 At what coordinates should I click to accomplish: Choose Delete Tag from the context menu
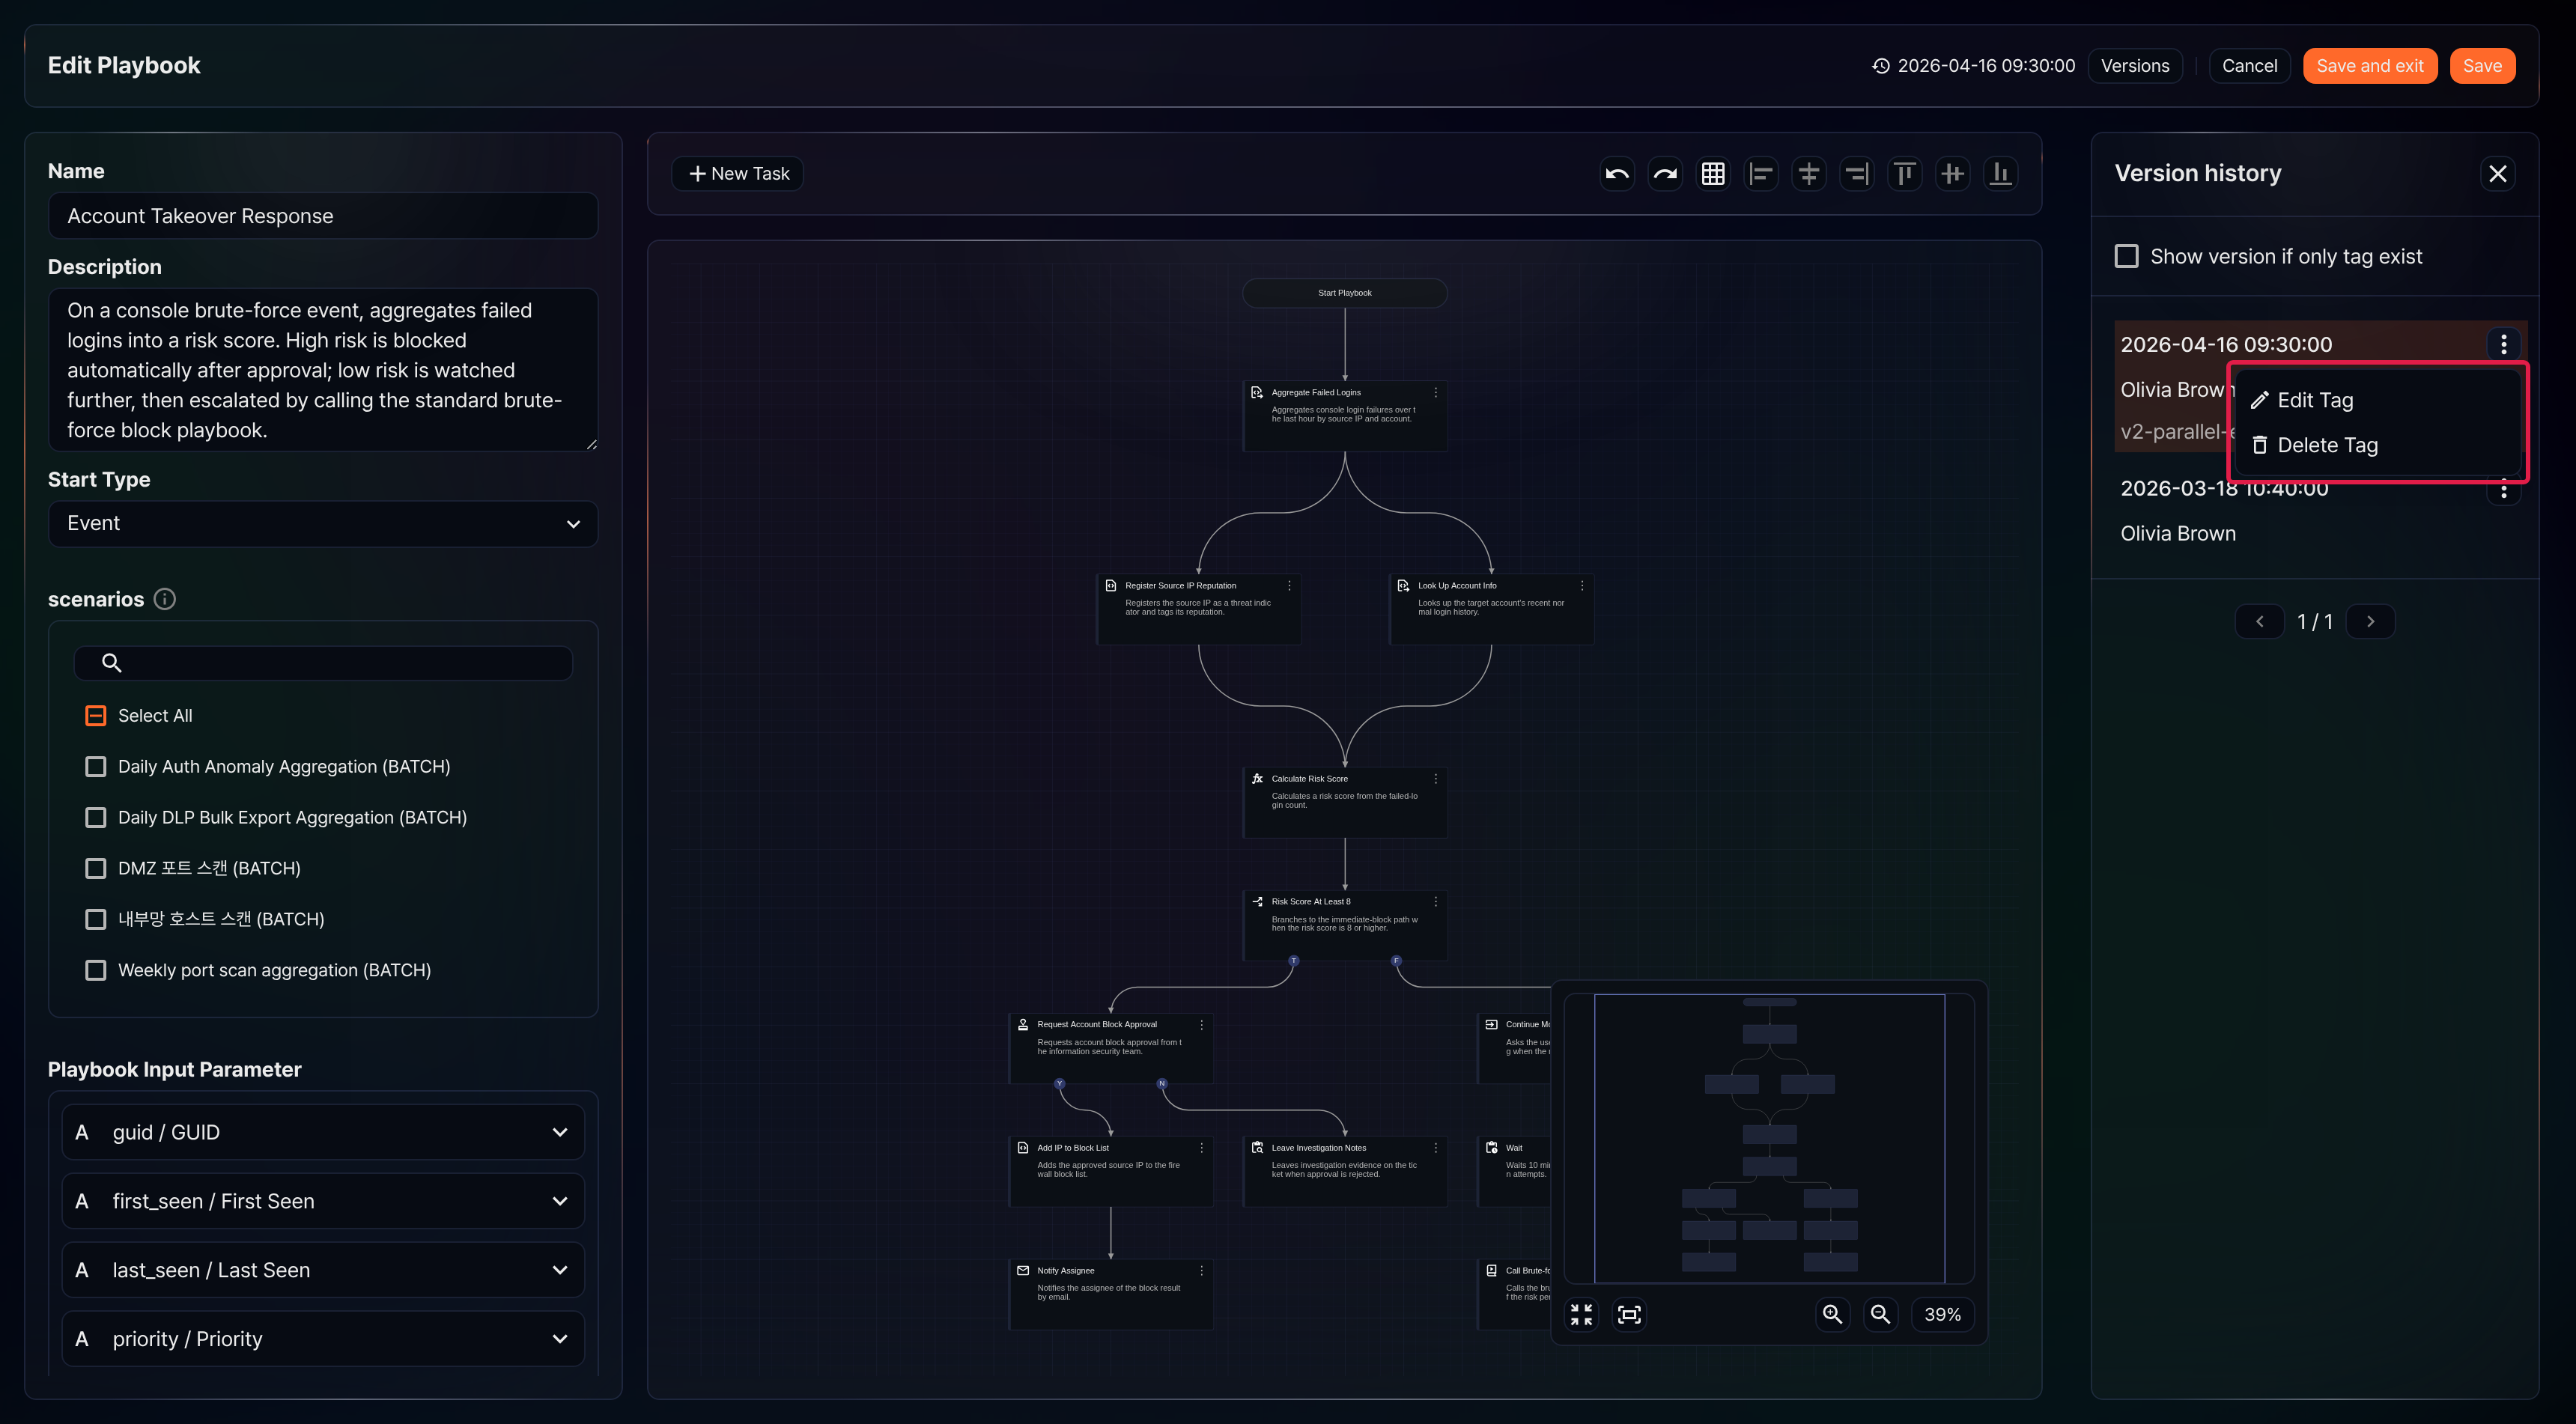[2378, 445]
